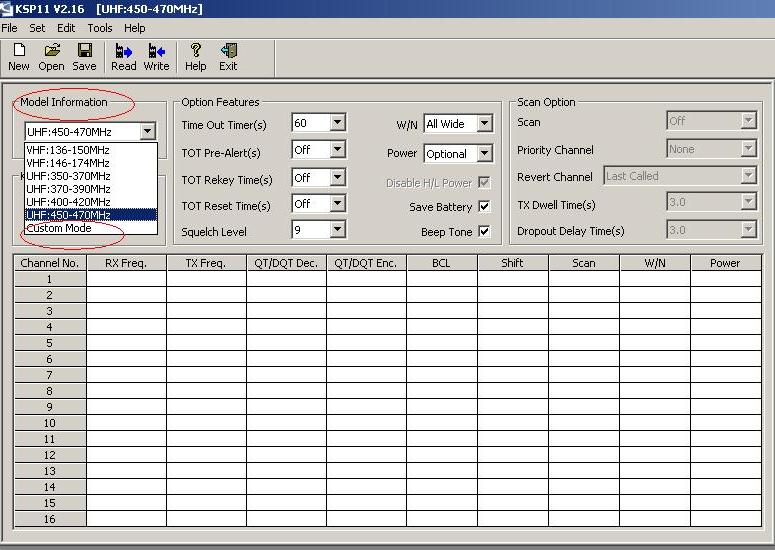Select UHF:370-390MHz from list

(x=91, y=189)
